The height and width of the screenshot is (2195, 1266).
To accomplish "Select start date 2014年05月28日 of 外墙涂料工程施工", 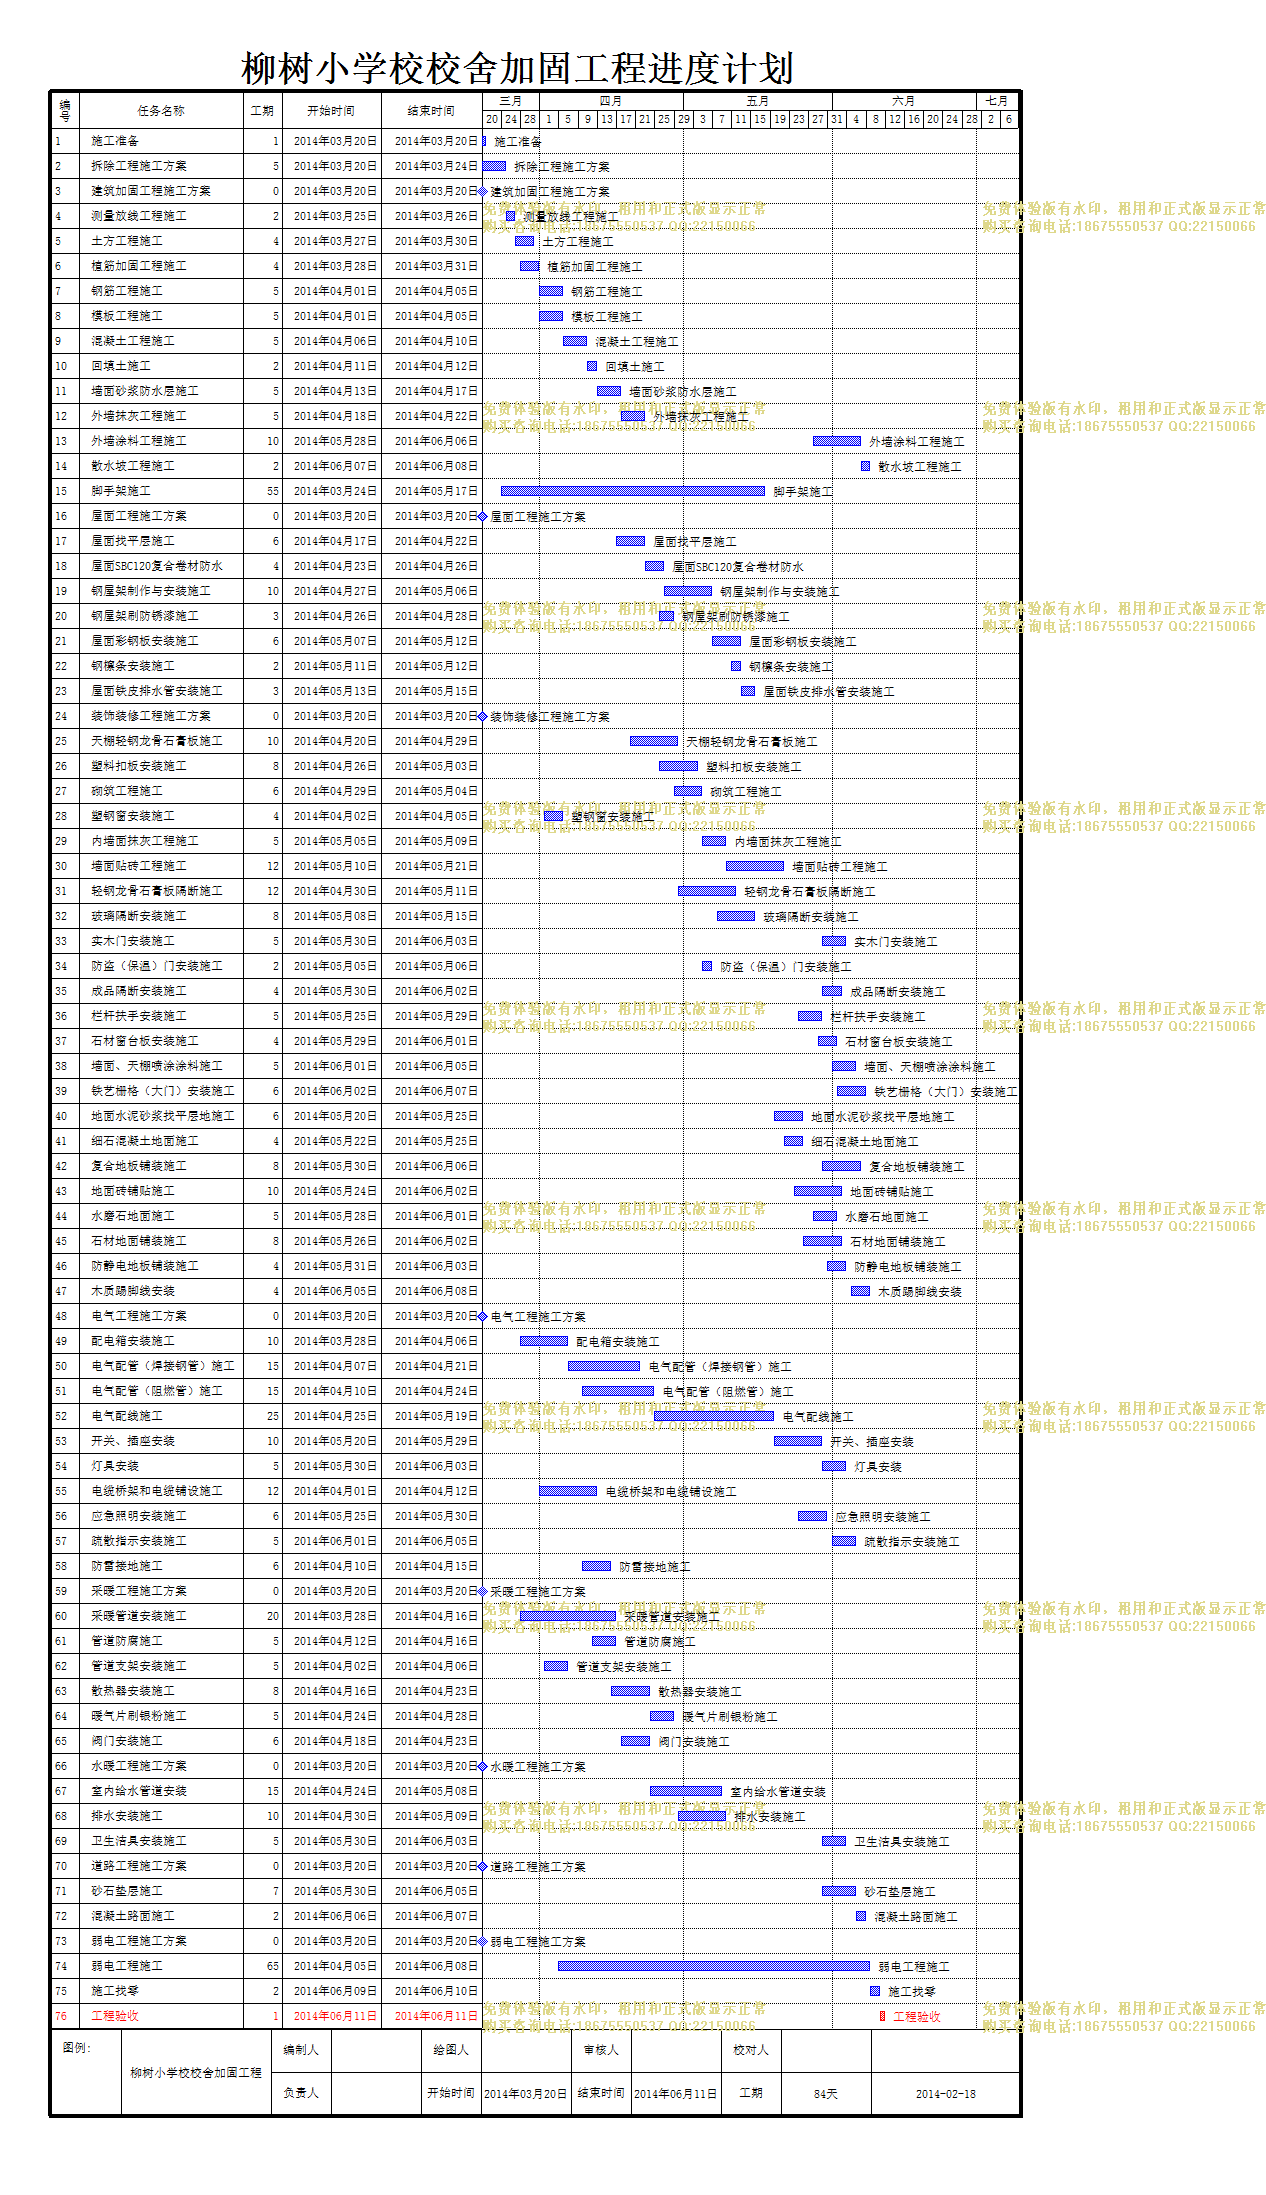I will [x=336, y=441].
